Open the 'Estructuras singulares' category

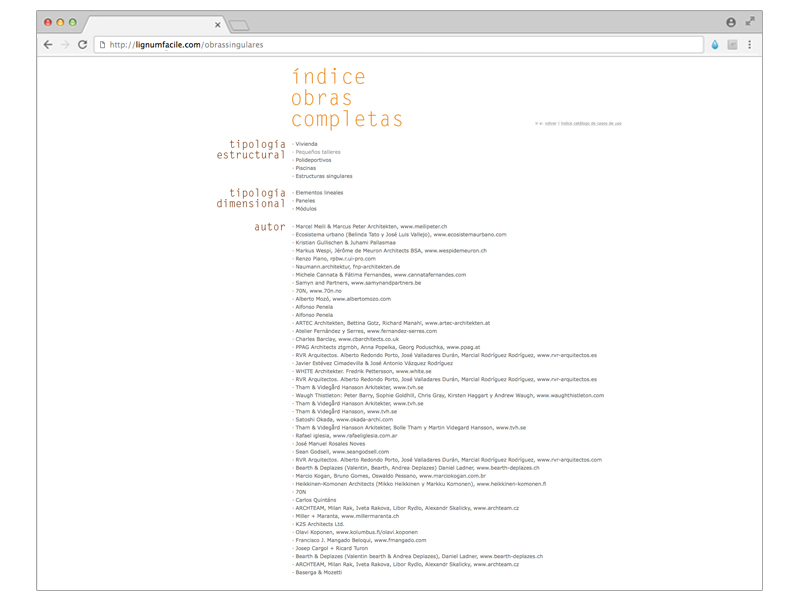point(323,176)
